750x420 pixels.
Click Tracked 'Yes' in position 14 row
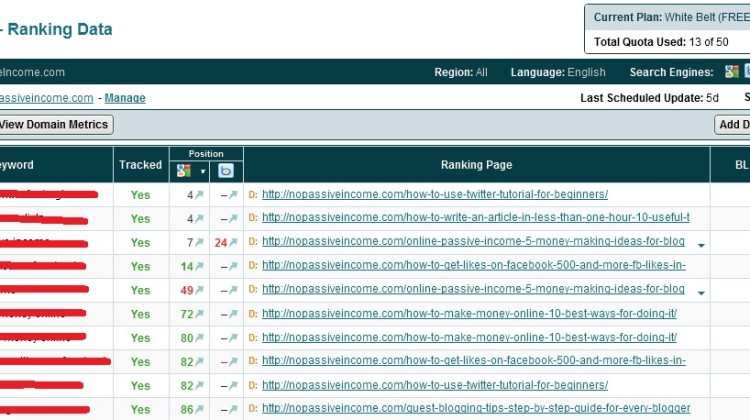tap(141, 266)
